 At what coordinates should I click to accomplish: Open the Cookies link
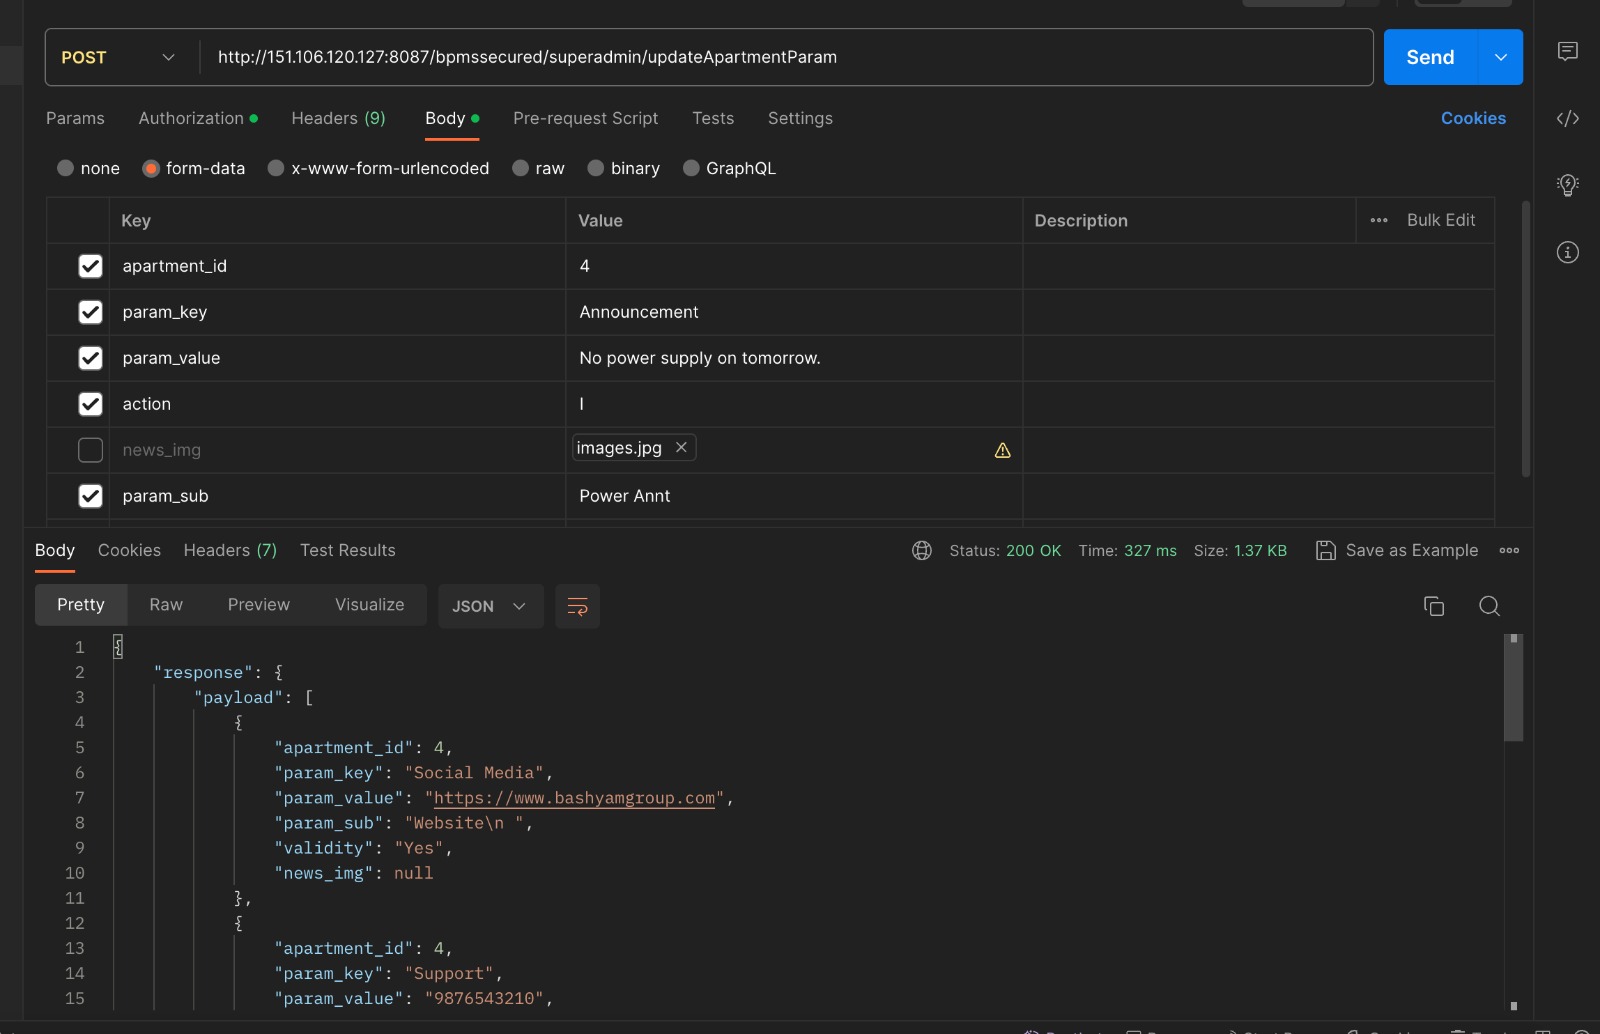pyautogui.click(x=1472, y=118)
